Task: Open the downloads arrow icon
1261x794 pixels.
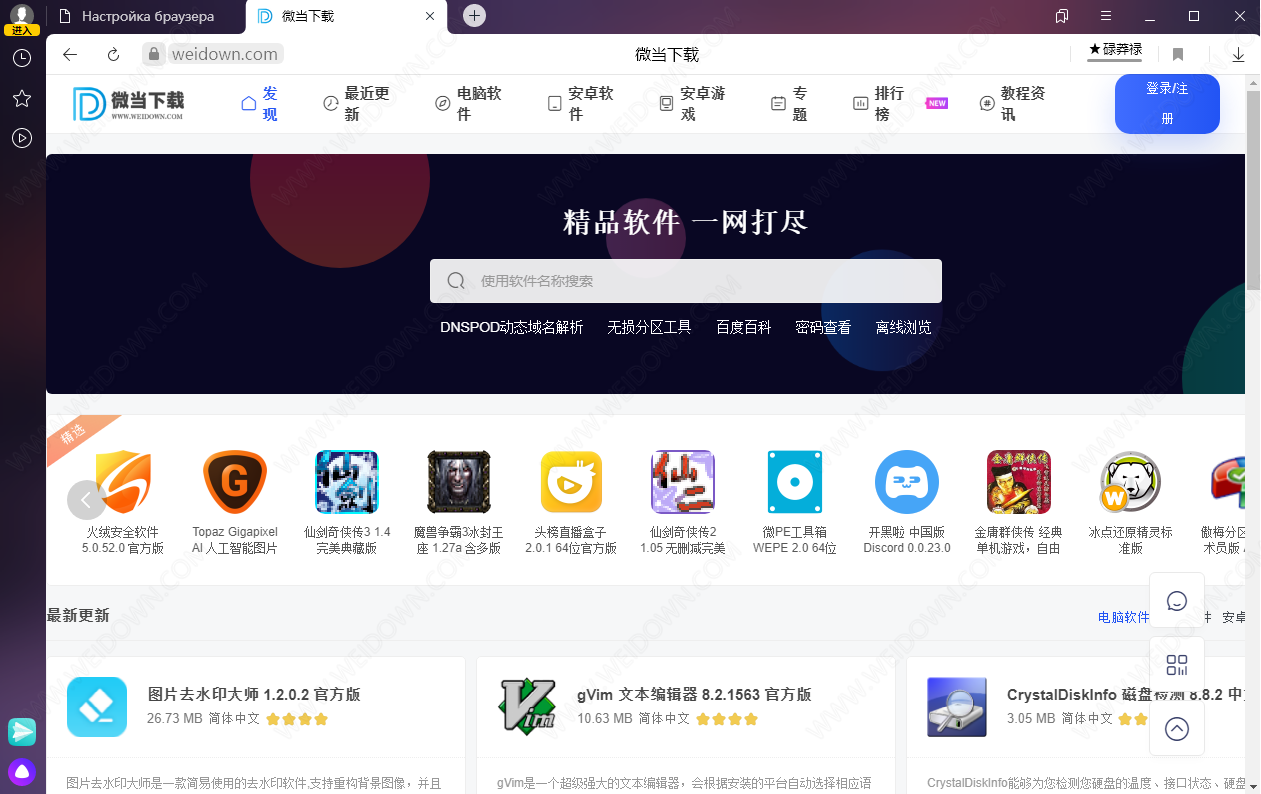Action: point(1238,54)
